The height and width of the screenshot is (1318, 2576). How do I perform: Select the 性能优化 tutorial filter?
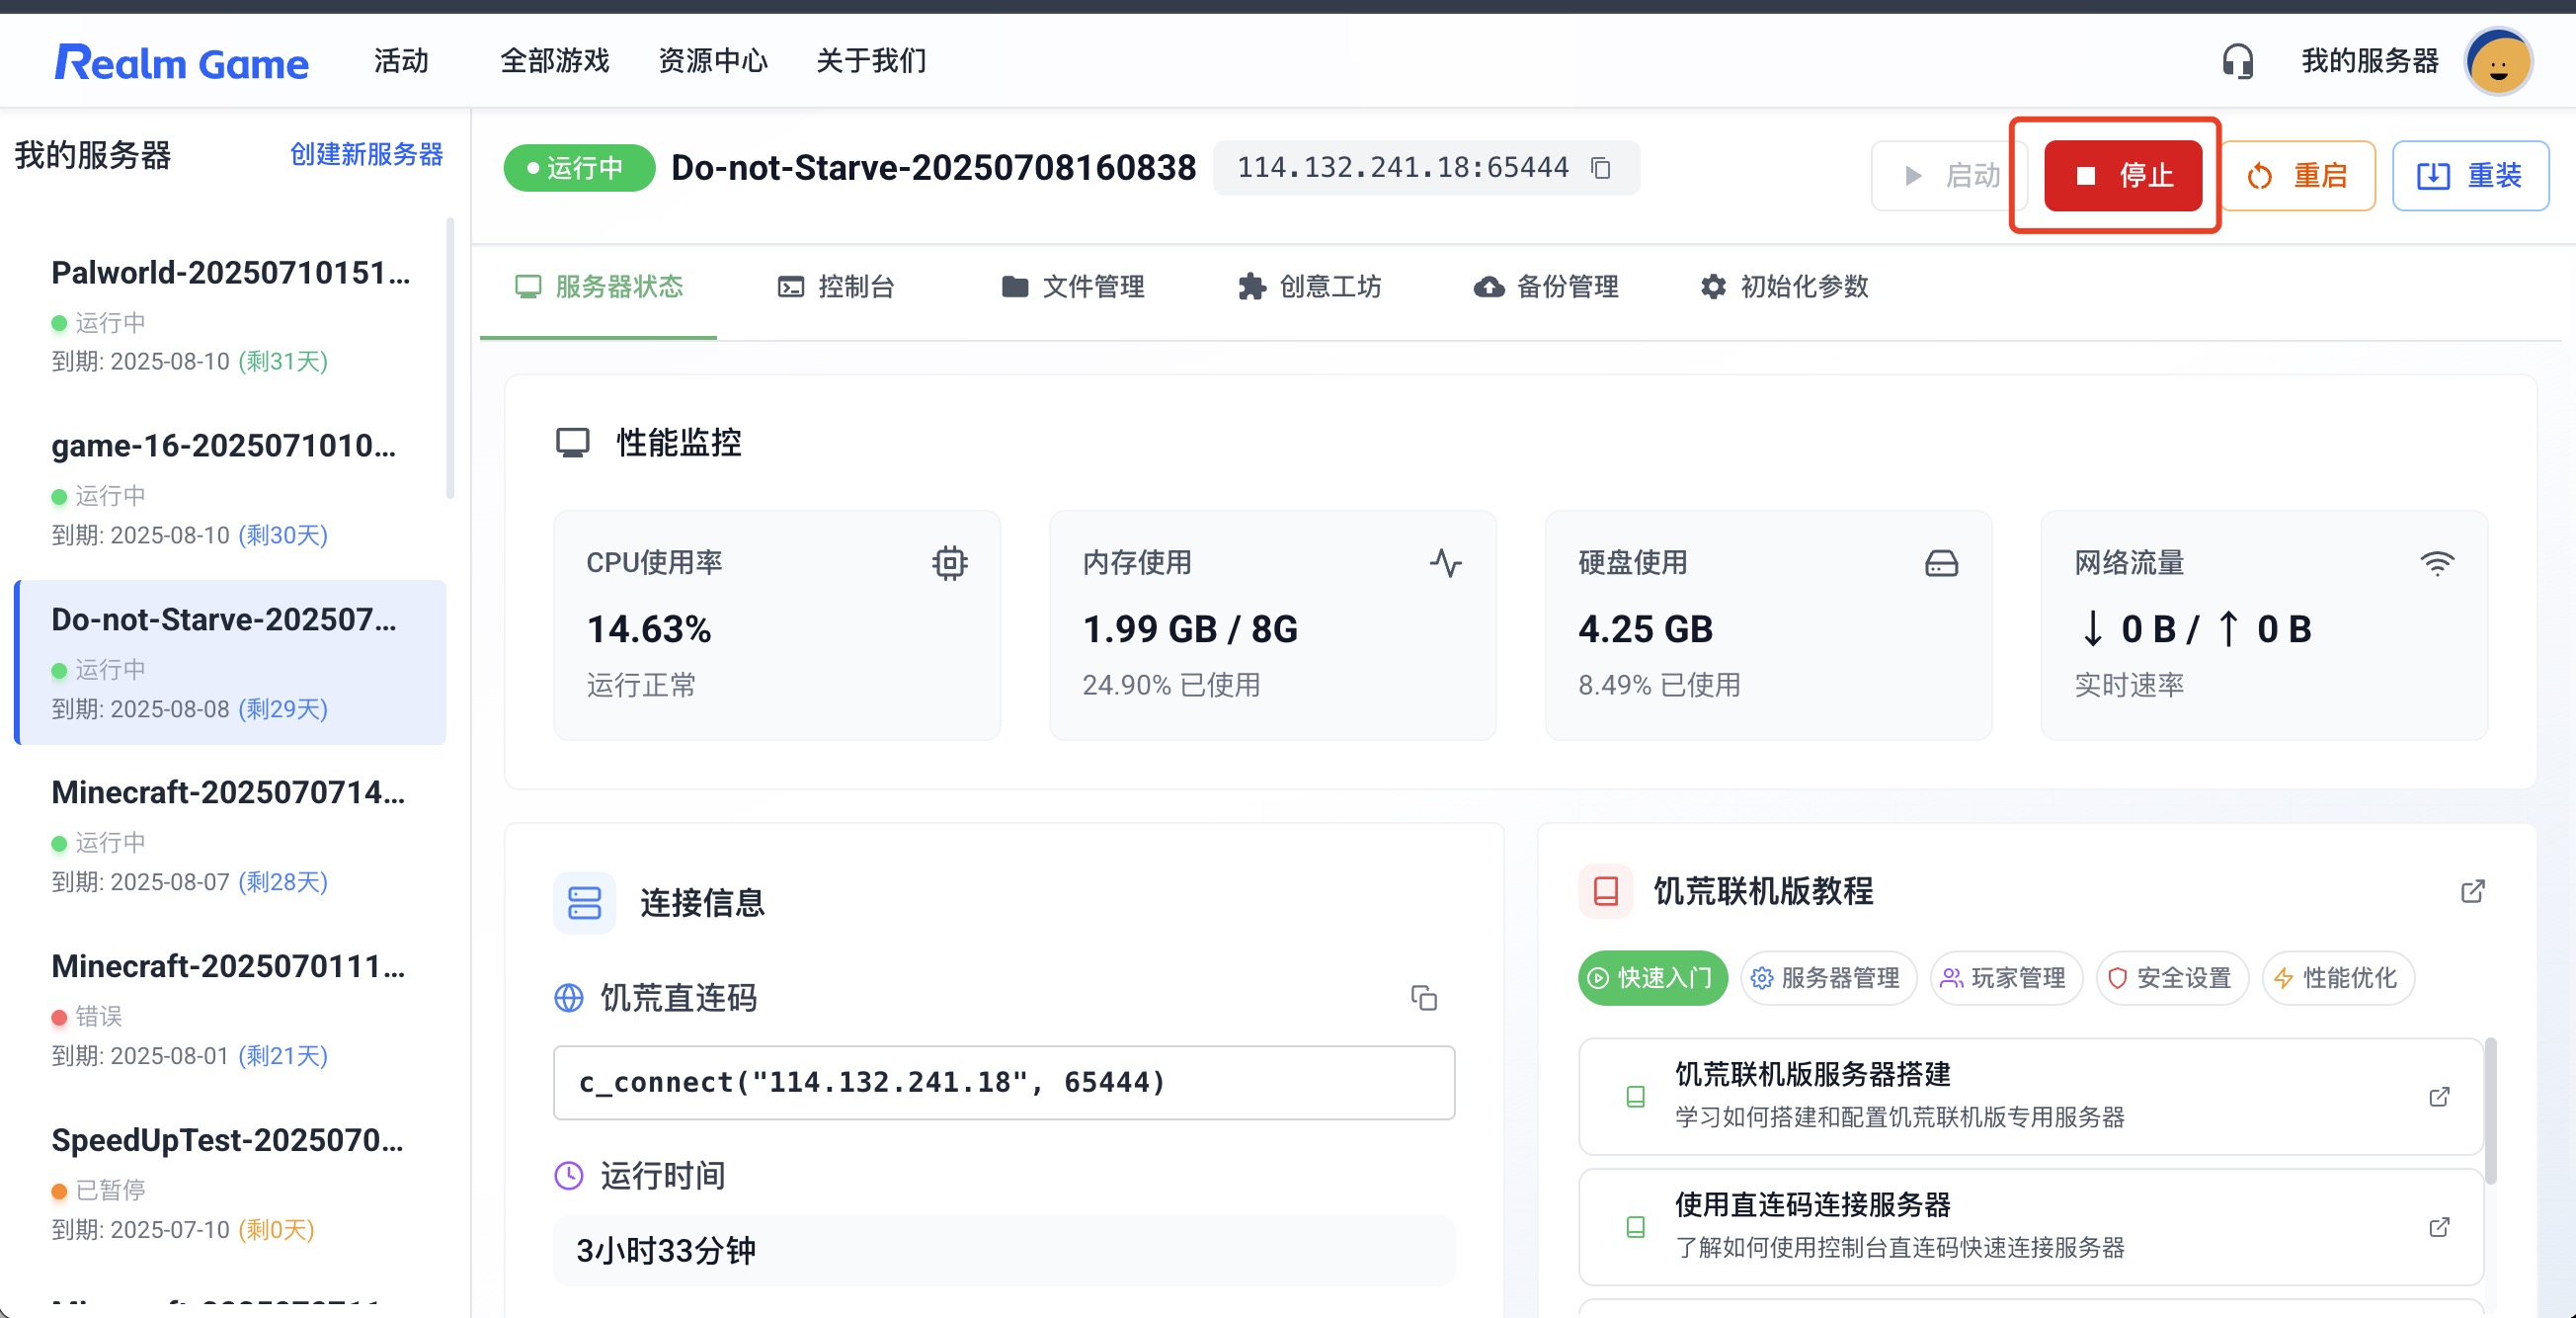pyautogui.click(x=2337, y=977)
